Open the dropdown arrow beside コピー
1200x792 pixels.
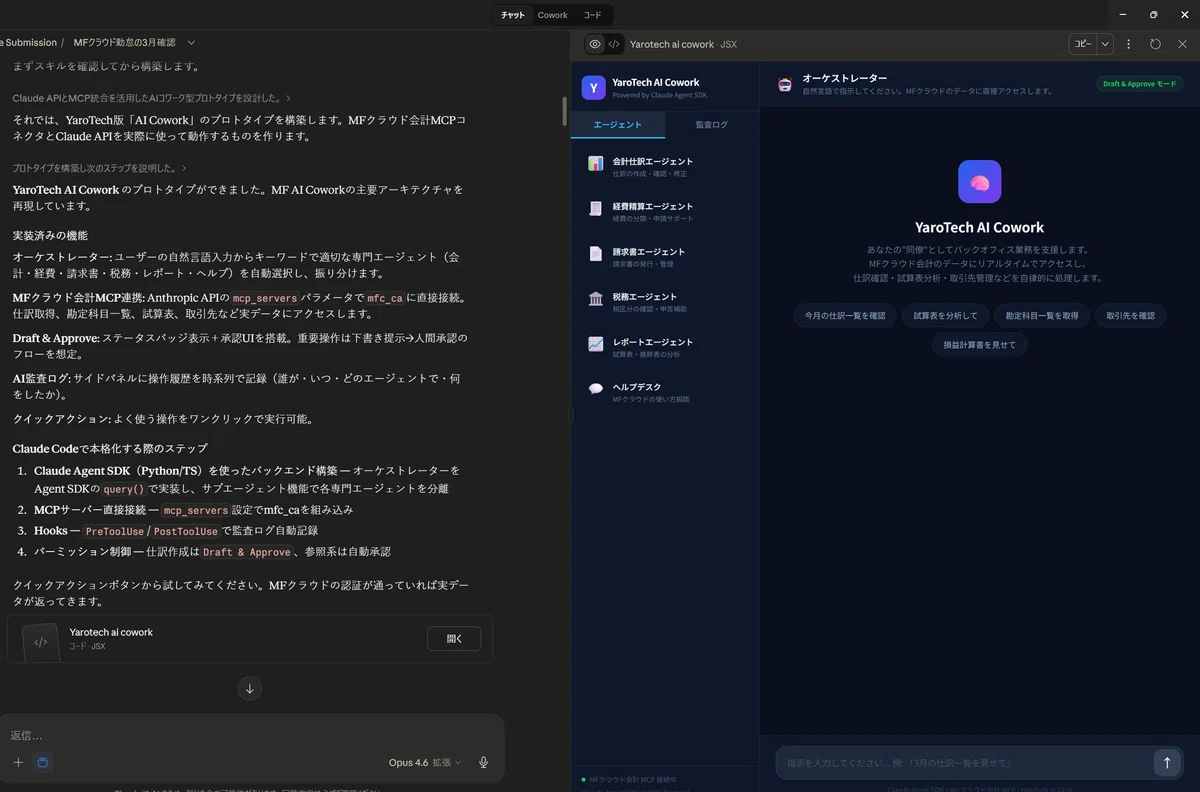click(x=1105, y=44)
